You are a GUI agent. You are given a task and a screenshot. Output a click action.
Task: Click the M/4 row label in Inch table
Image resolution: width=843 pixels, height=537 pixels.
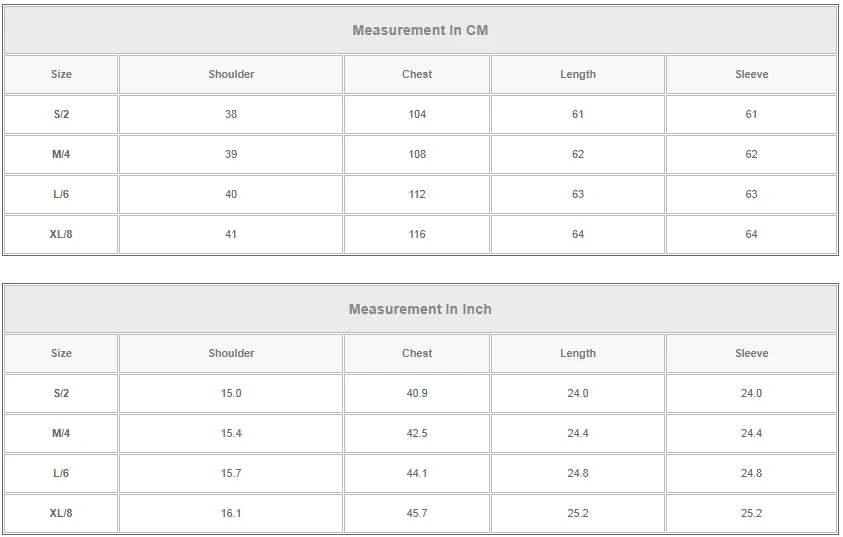pyautogui.click(x=61, y=433)
